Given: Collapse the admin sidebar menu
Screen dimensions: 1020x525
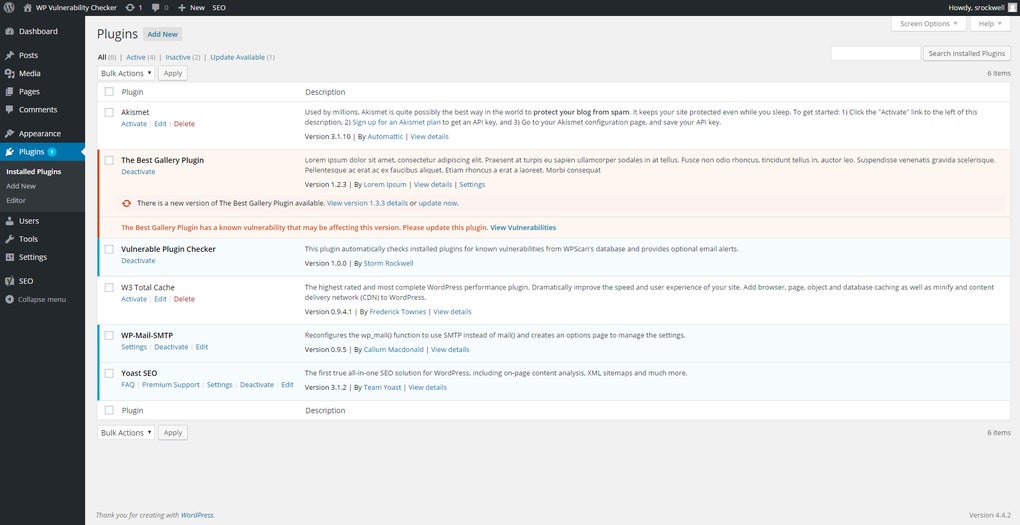Looking at the screenshot, I should [x=41, y=299].
